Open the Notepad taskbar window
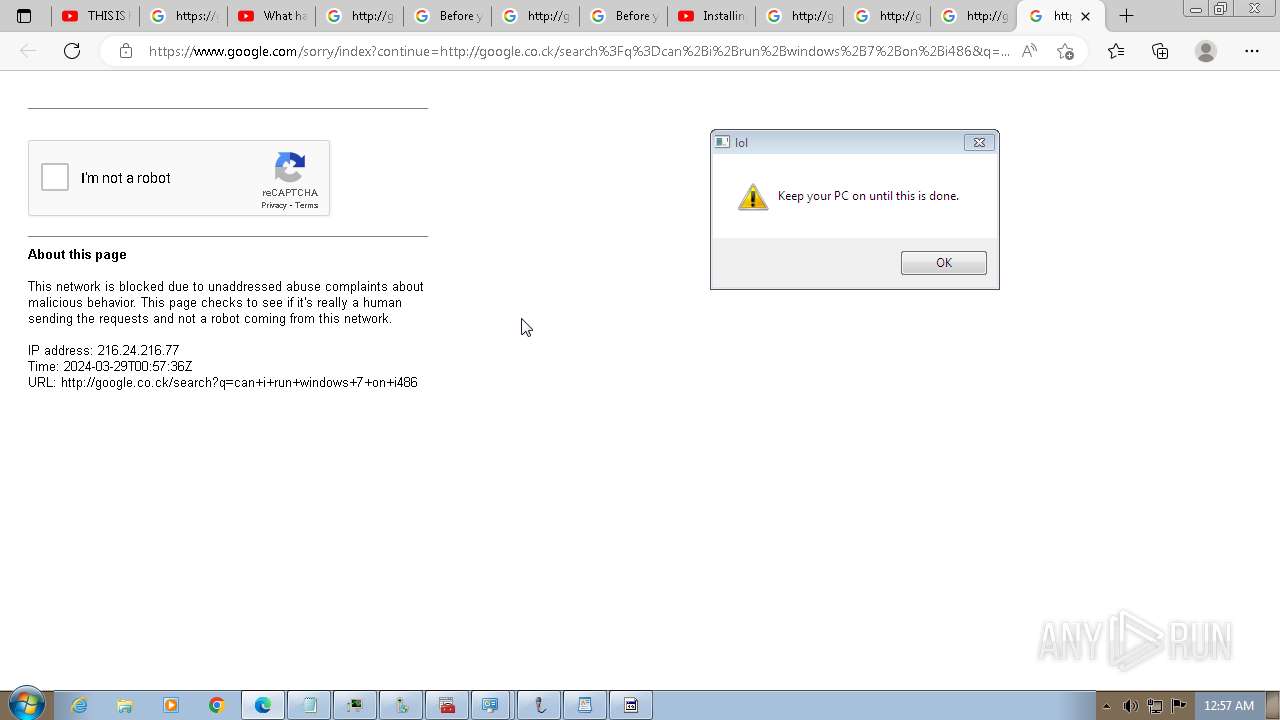The width and height of the screenshot is (1280, 720). [309, 705]
